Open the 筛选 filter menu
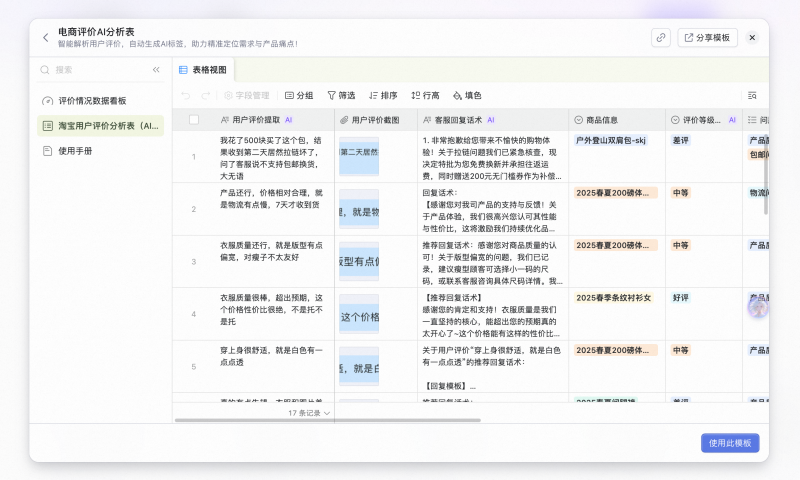This screenshot has height=480, width=800. tap(341, 96)
